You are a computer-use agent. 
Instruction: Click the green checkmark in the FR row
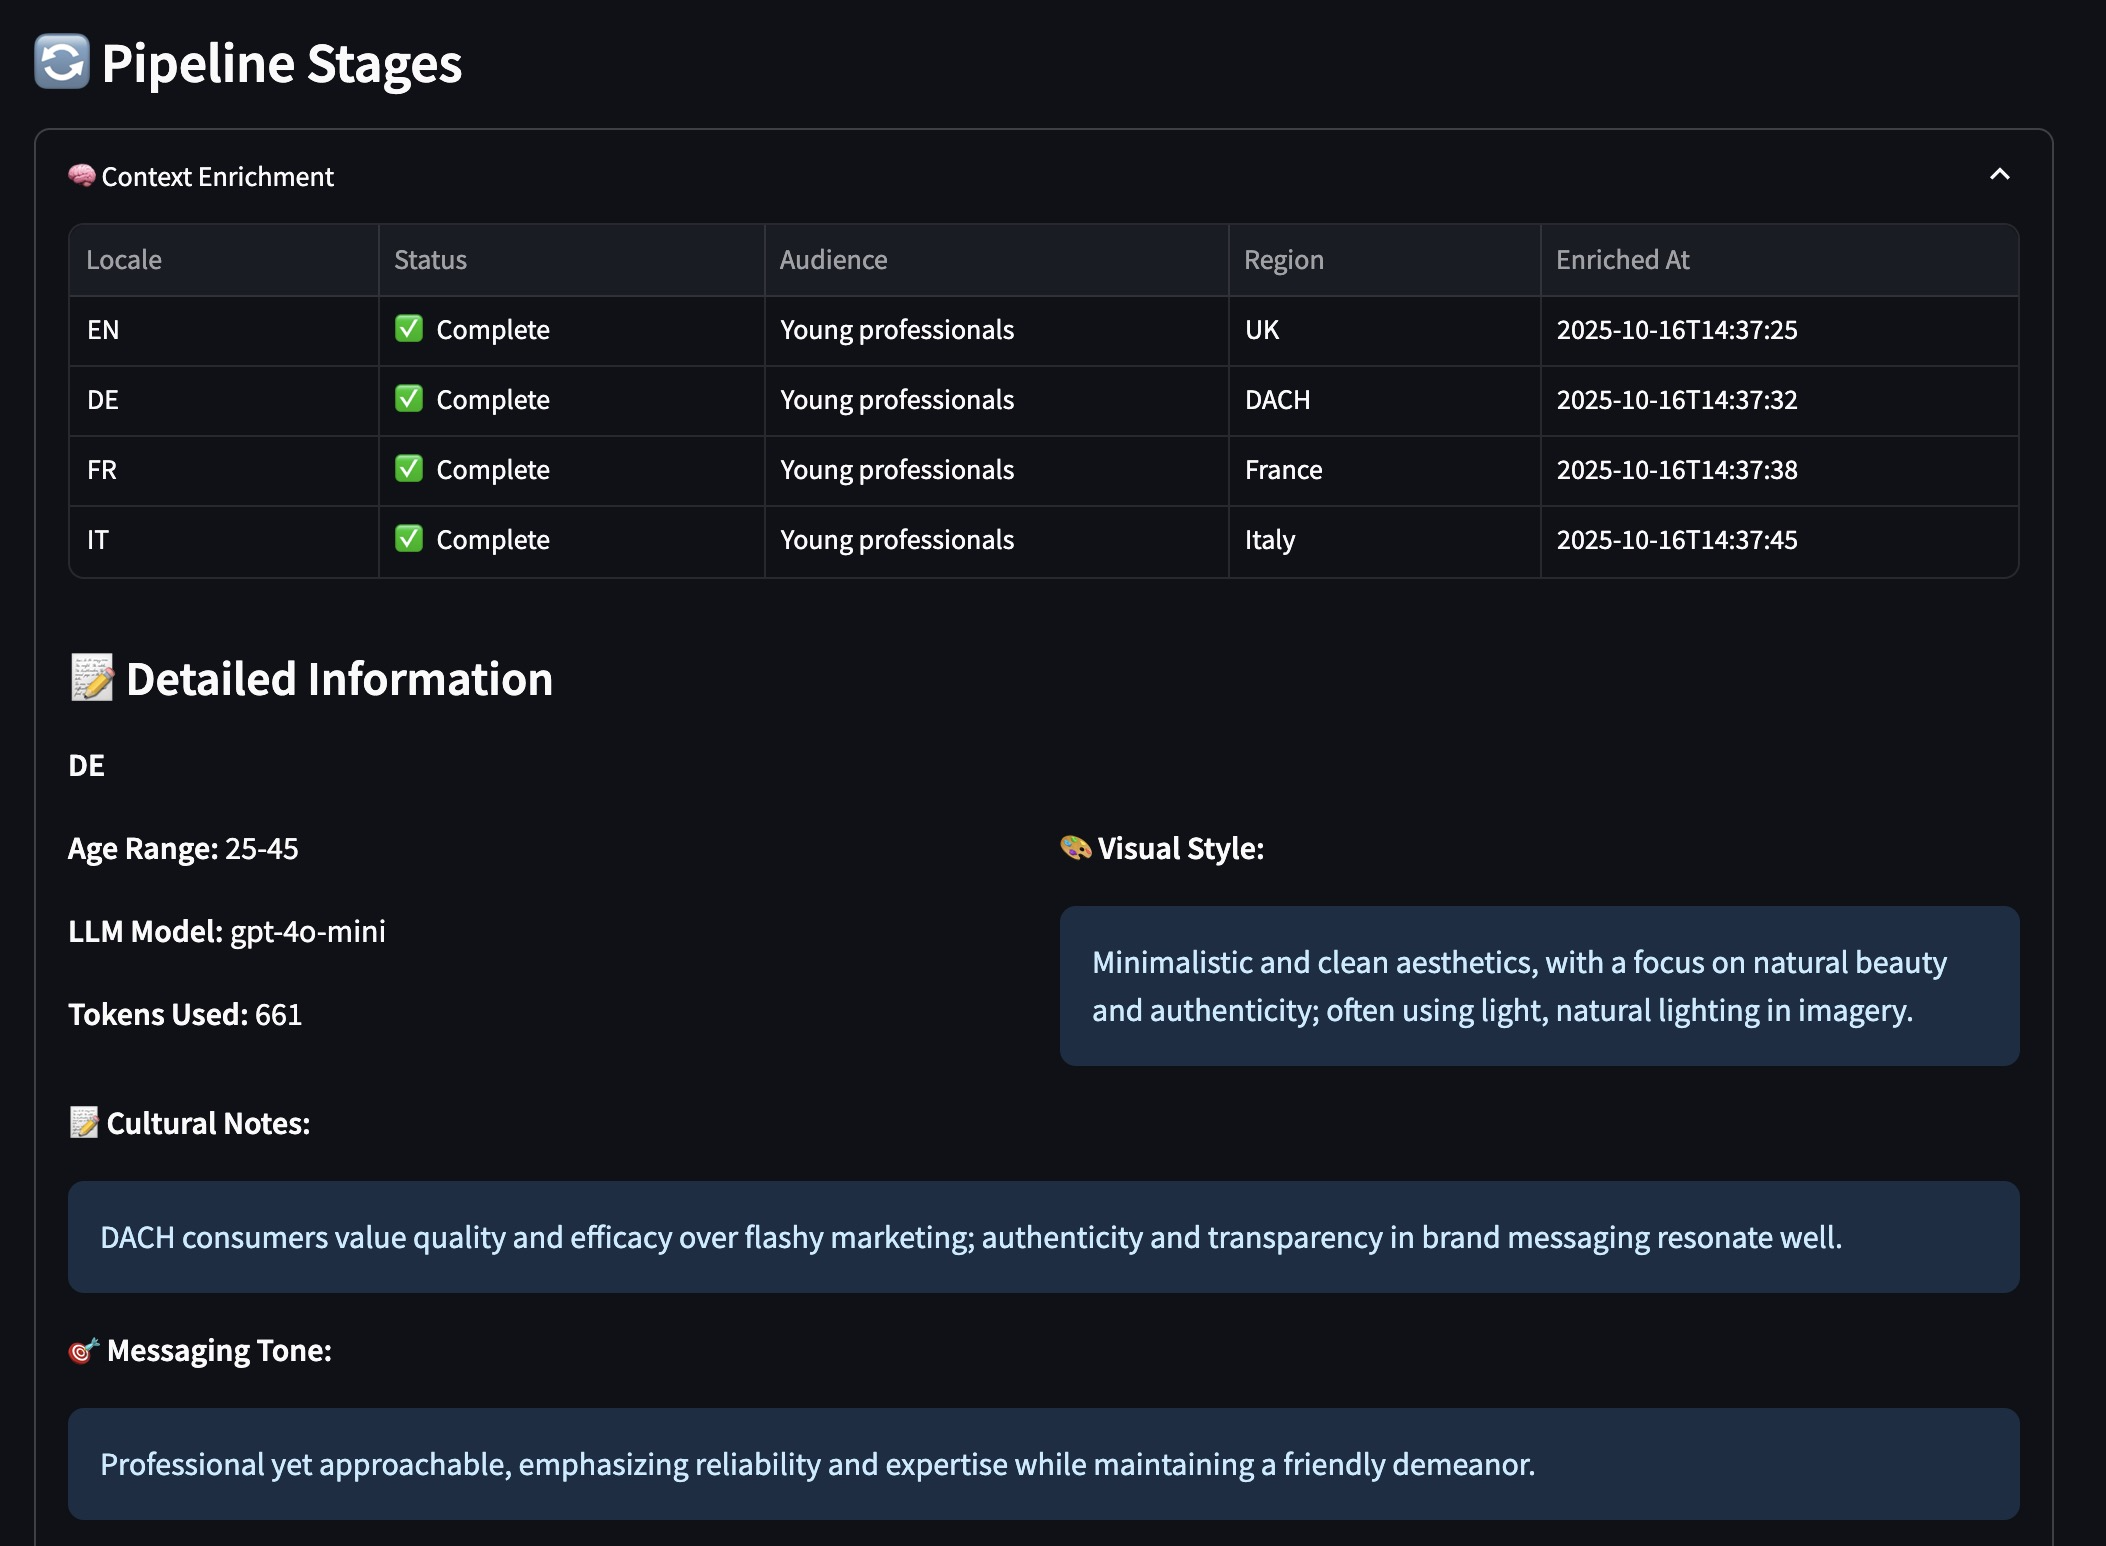coord(409,469)
